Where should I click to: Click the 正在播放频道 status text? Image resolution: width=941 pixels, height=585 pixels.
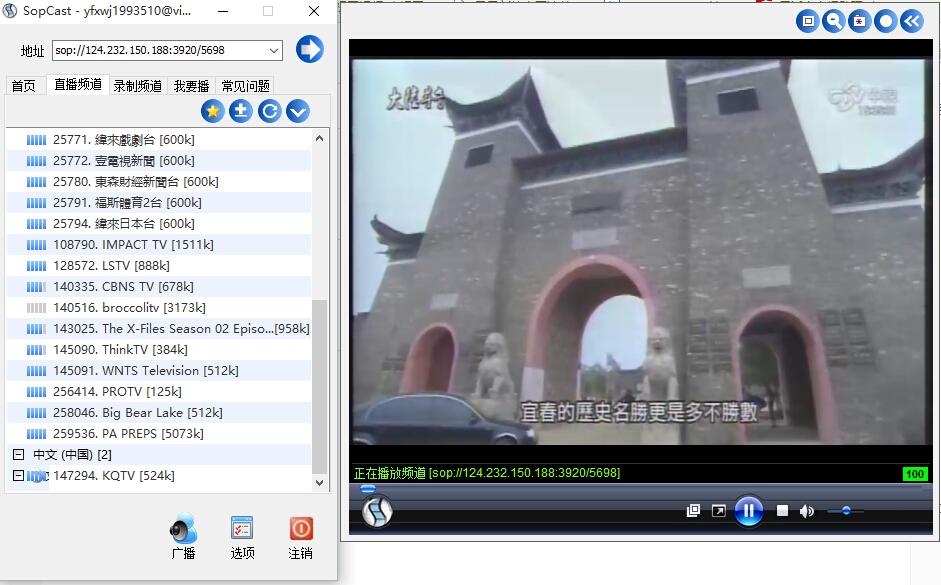click(x=487, y=473)
